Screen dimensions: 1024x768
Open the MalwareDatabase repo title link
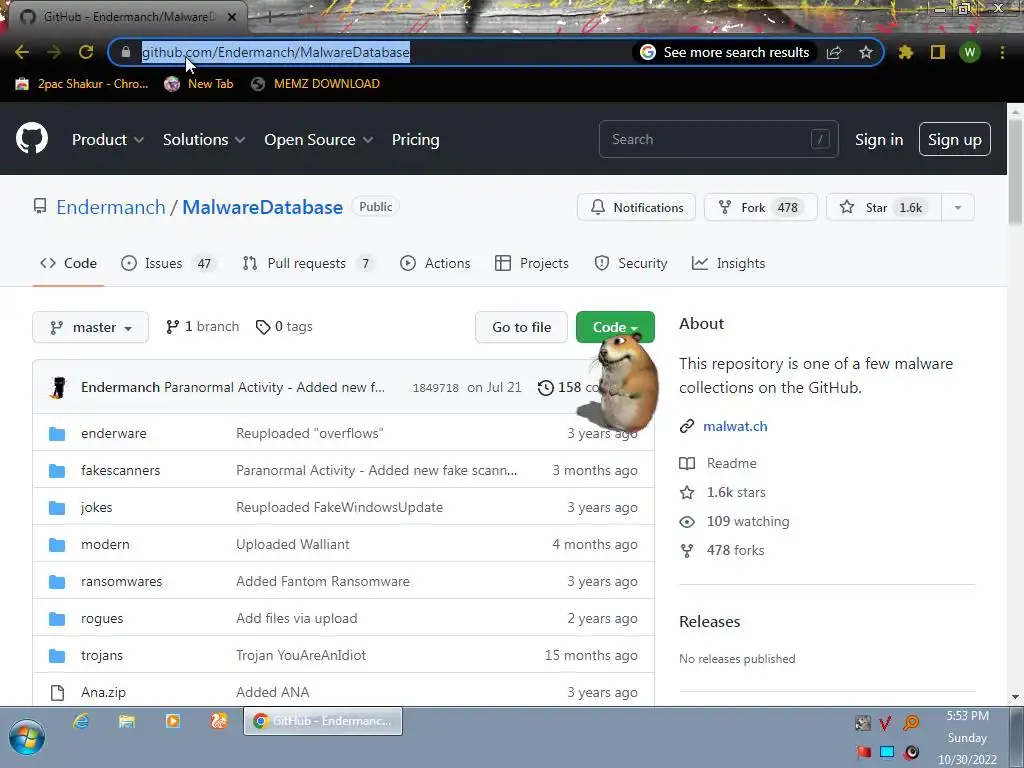point(263,207)
